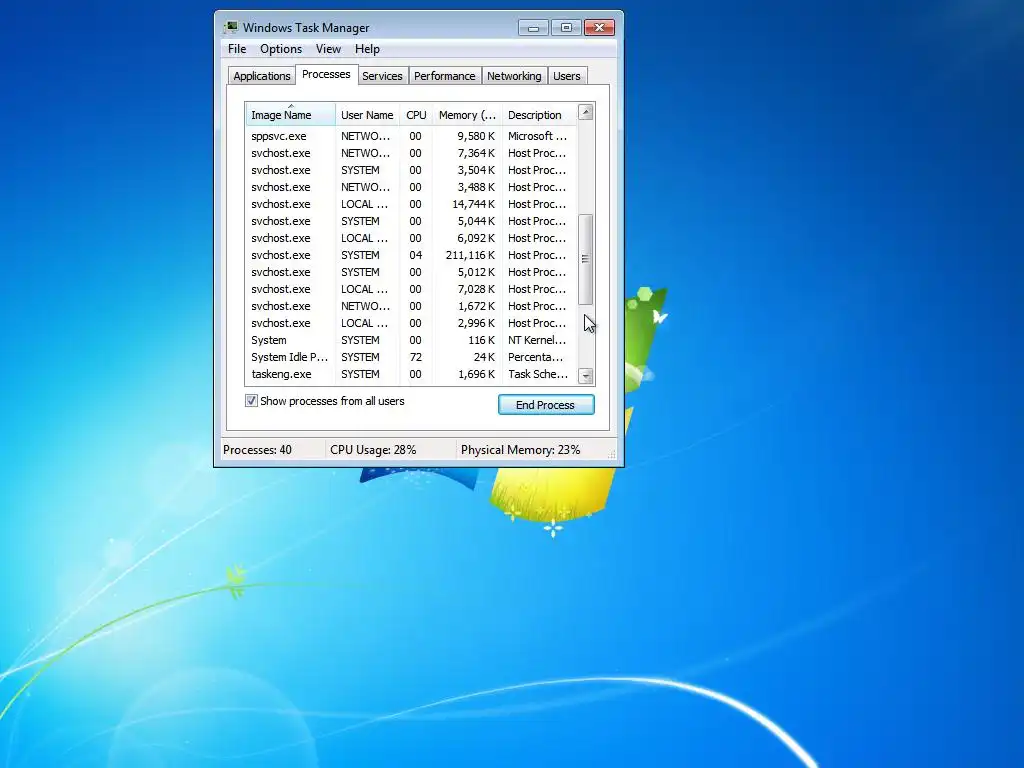Click the window resize grip corner
1024x768 pixels.
pos(611,455)
